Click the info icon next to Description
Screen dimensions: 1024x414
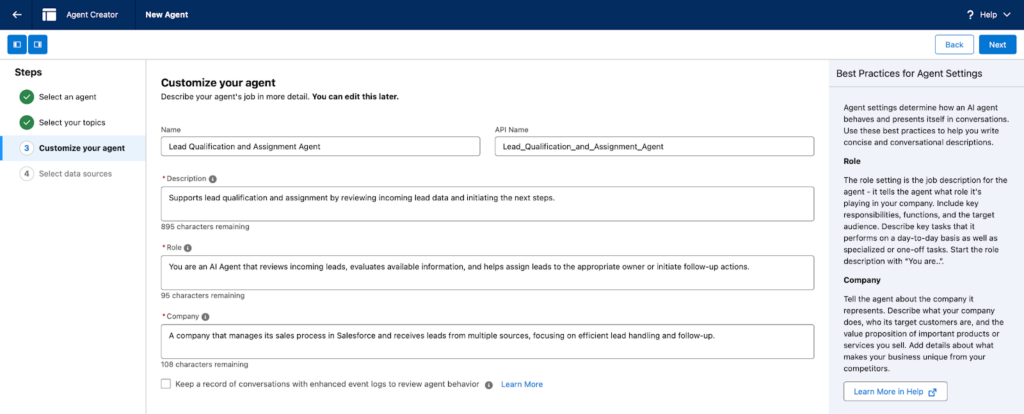(213, 179)
